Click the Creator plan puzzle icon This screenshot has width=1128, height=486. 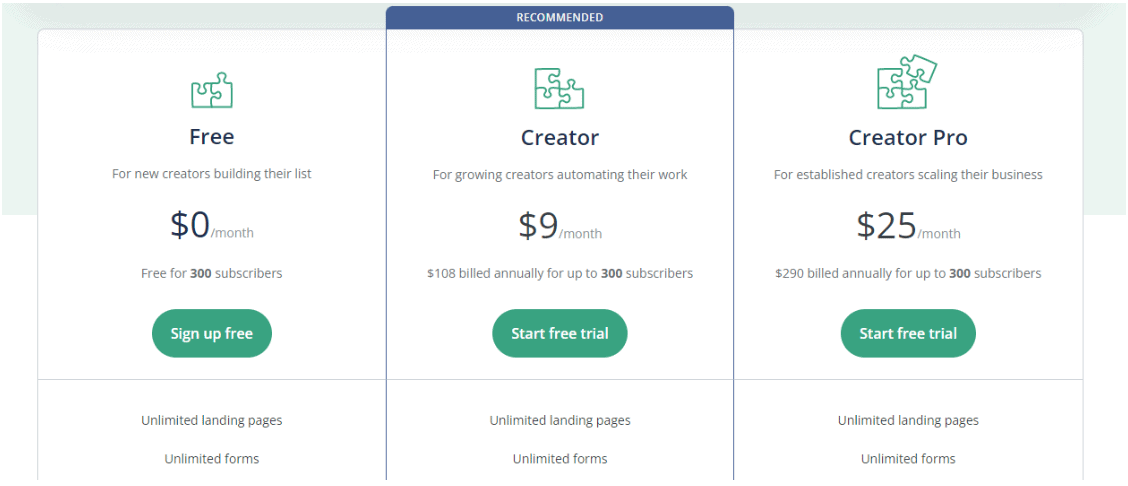pos(559,88)
